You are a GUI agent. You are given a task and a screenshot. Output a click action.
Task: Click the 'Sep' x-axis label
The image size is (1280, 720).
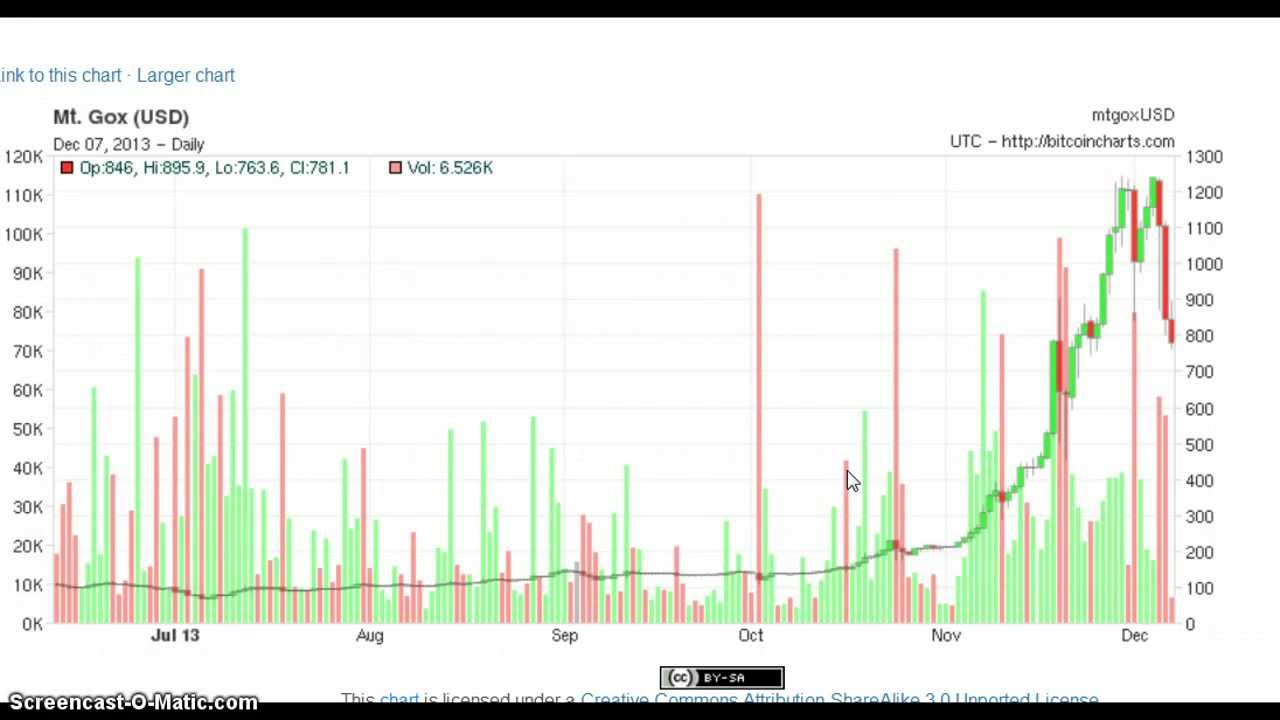tap(565, 635)
